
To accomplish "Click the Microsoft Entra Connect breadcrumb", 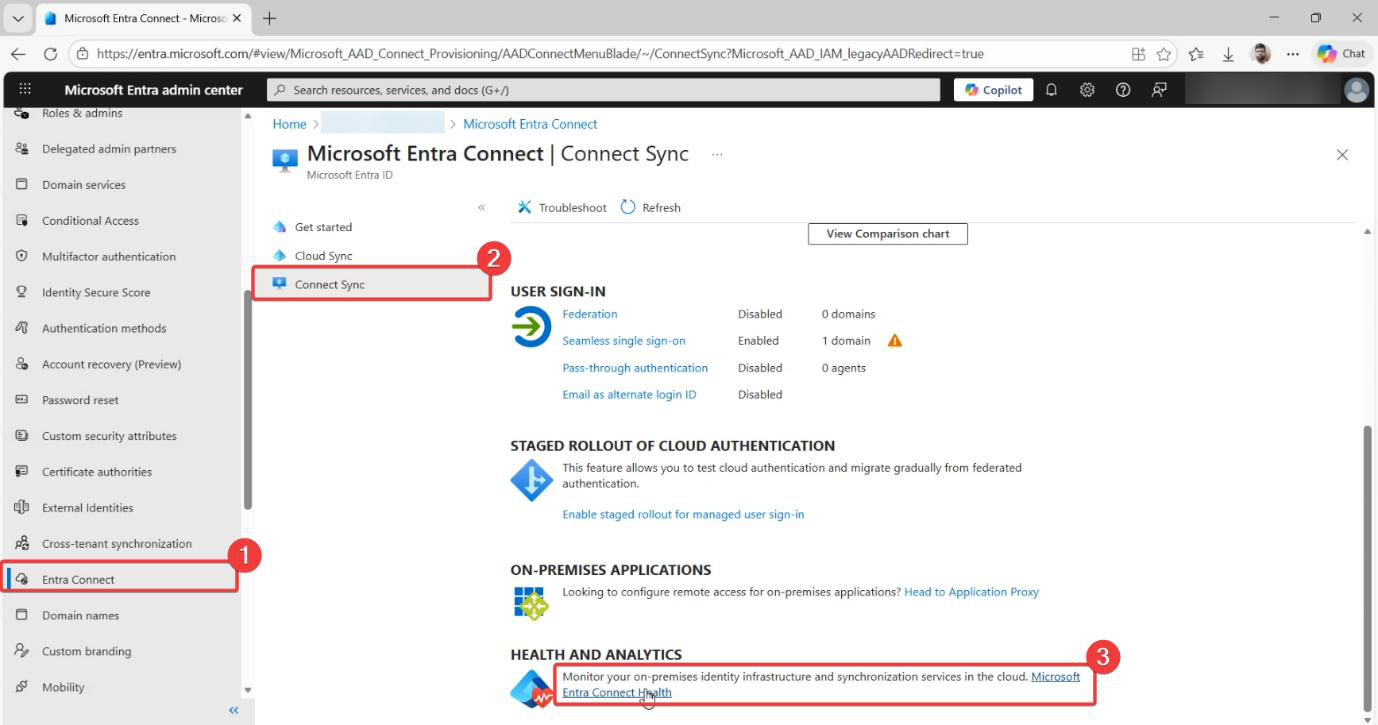I will (530, 124).
